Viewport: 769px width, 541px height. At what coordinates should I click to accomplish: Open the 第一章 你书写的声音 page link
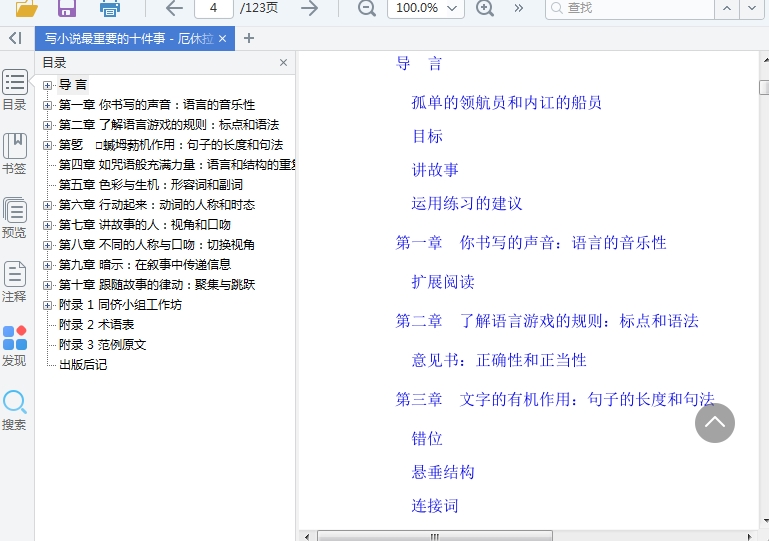[531, 243]
